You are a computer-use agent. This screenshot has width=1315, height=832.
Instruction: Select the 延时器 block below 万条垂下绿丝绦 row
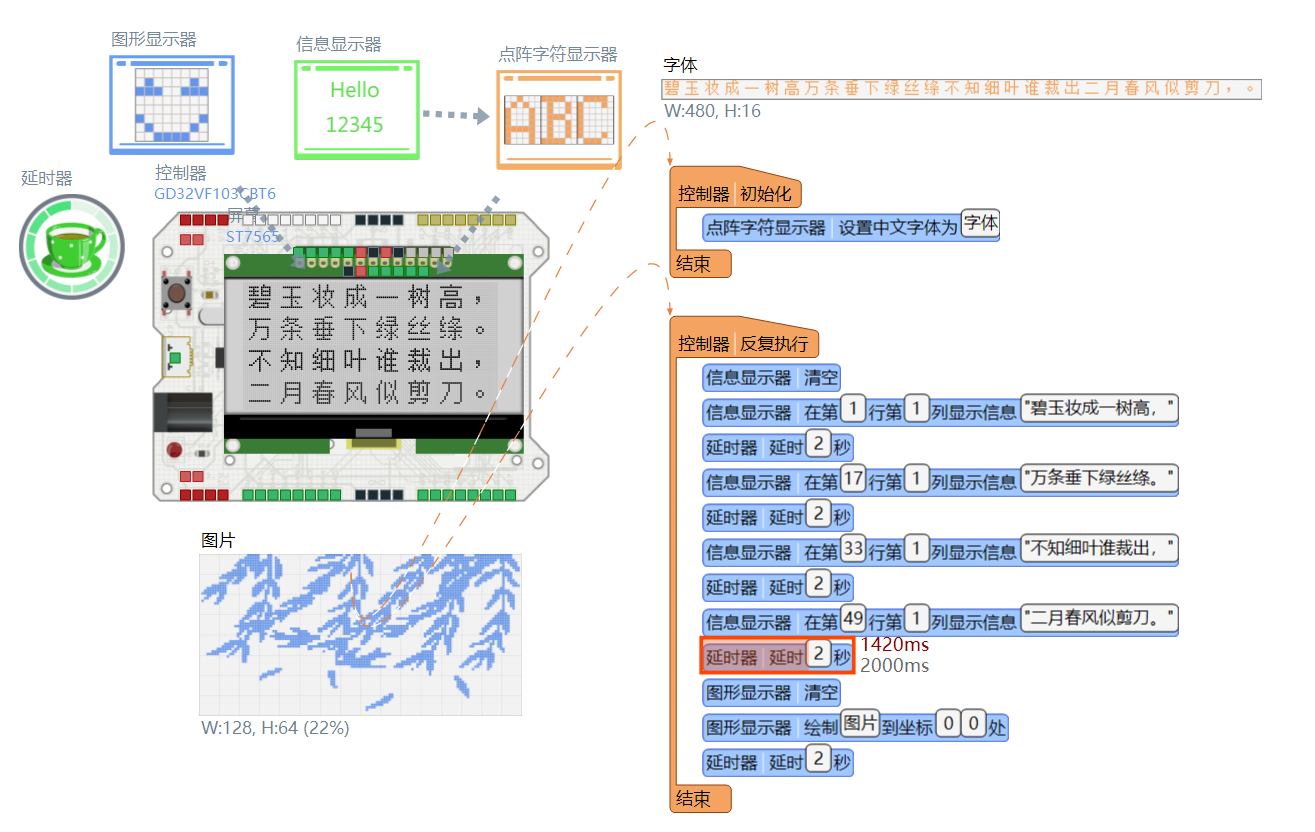(778, 516)
